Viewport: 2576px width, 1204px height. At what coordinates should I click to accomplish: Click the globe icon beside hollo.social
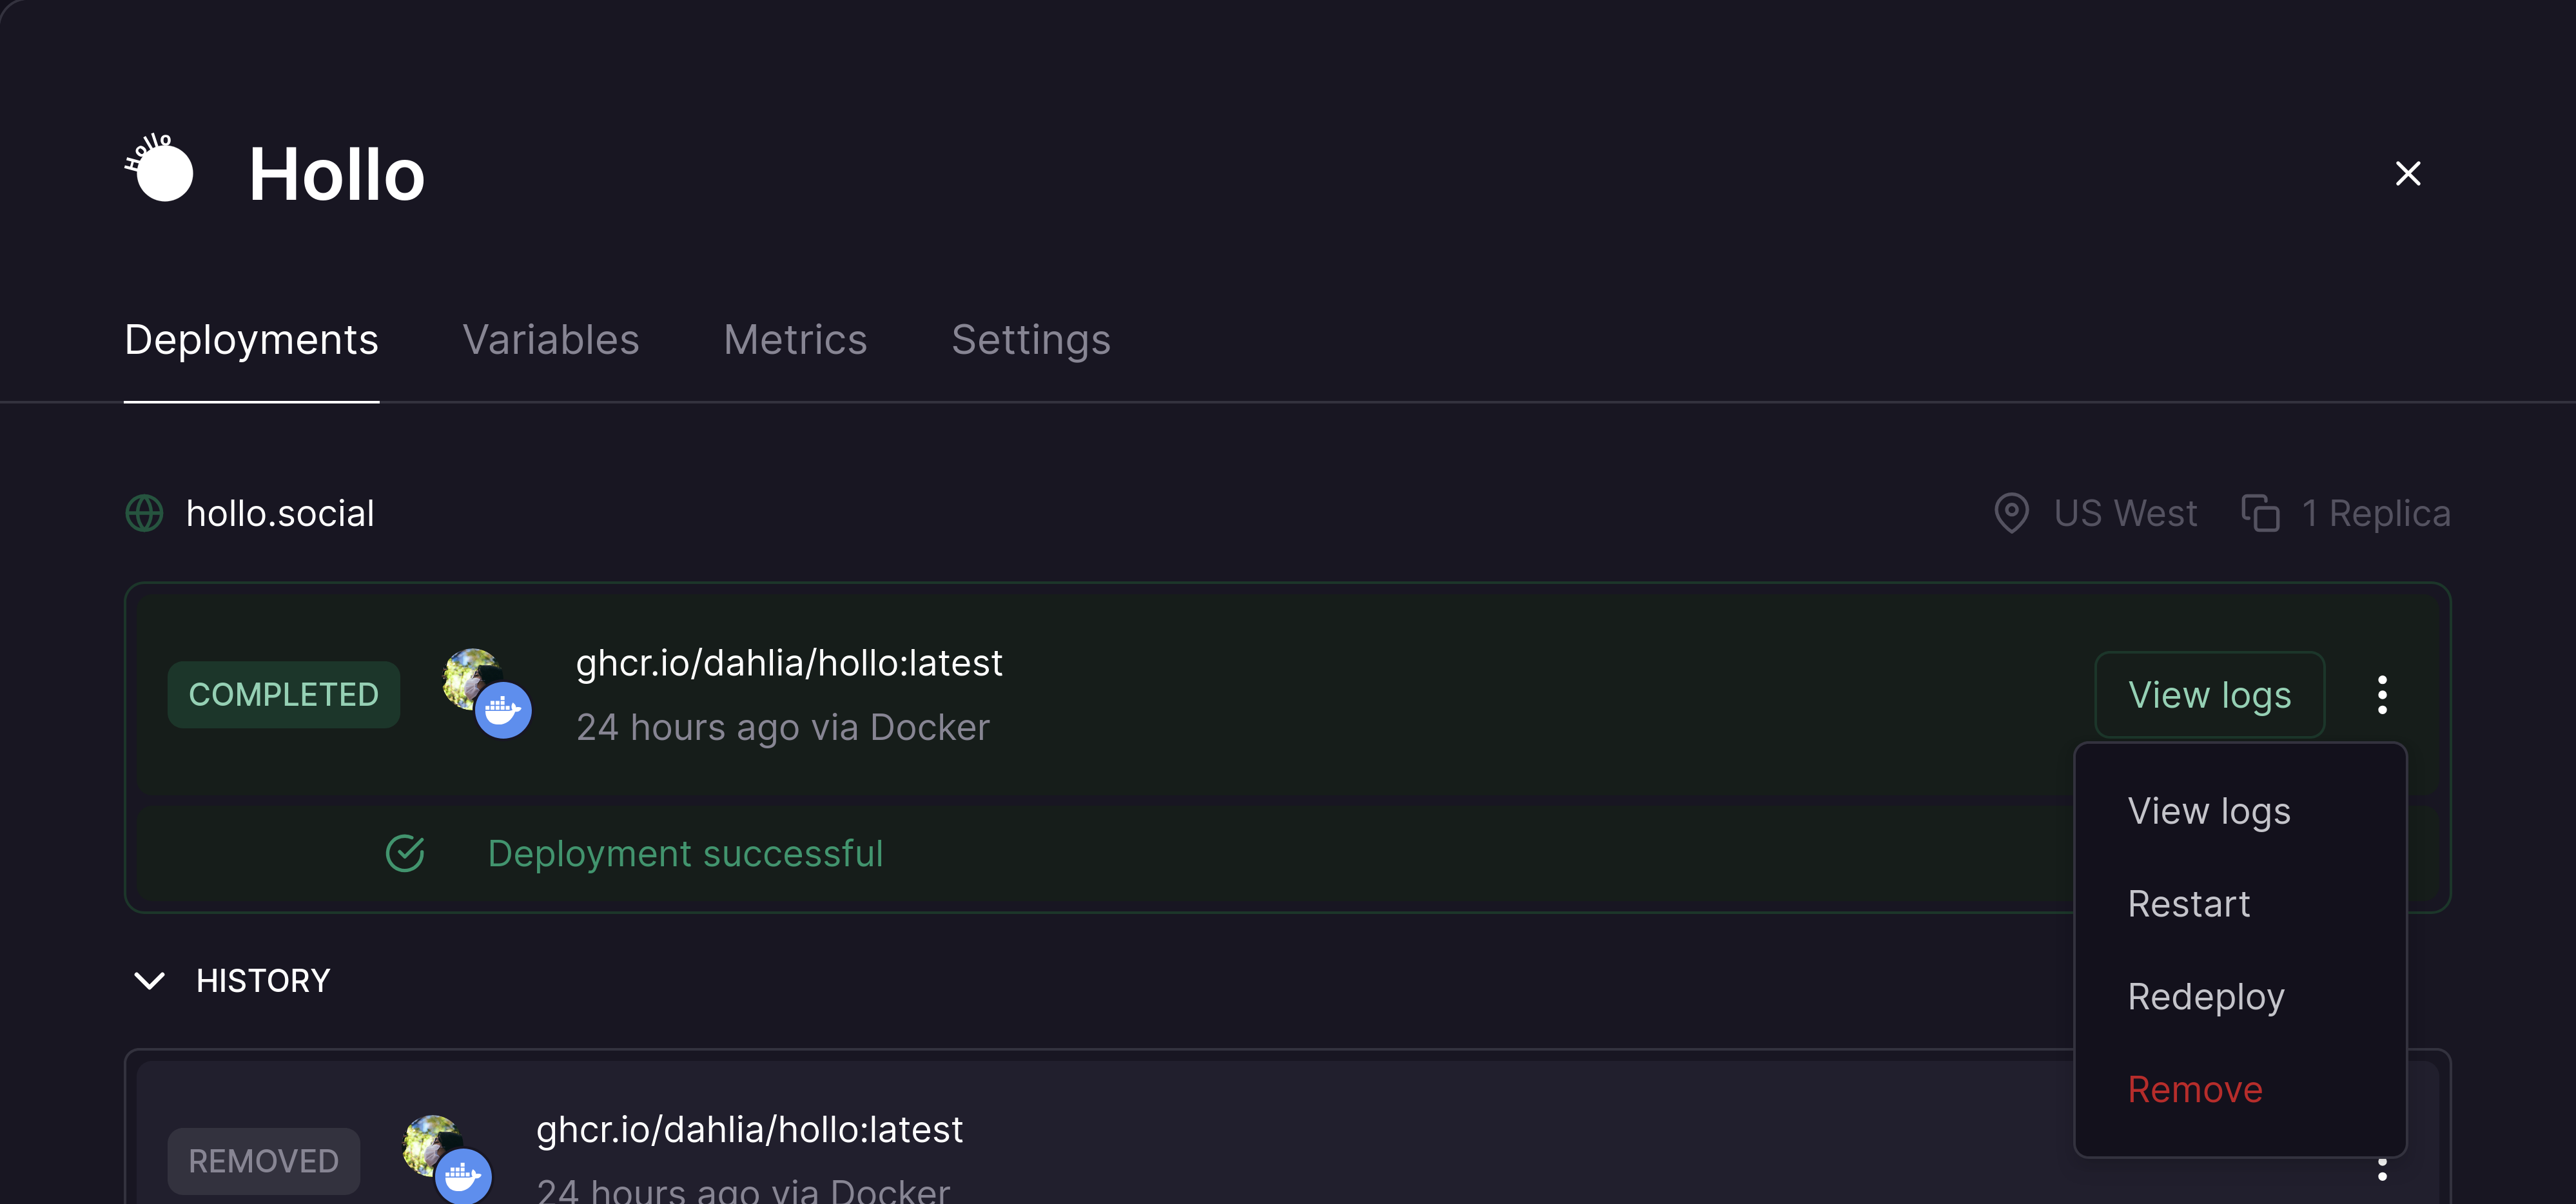pos(145,514)
